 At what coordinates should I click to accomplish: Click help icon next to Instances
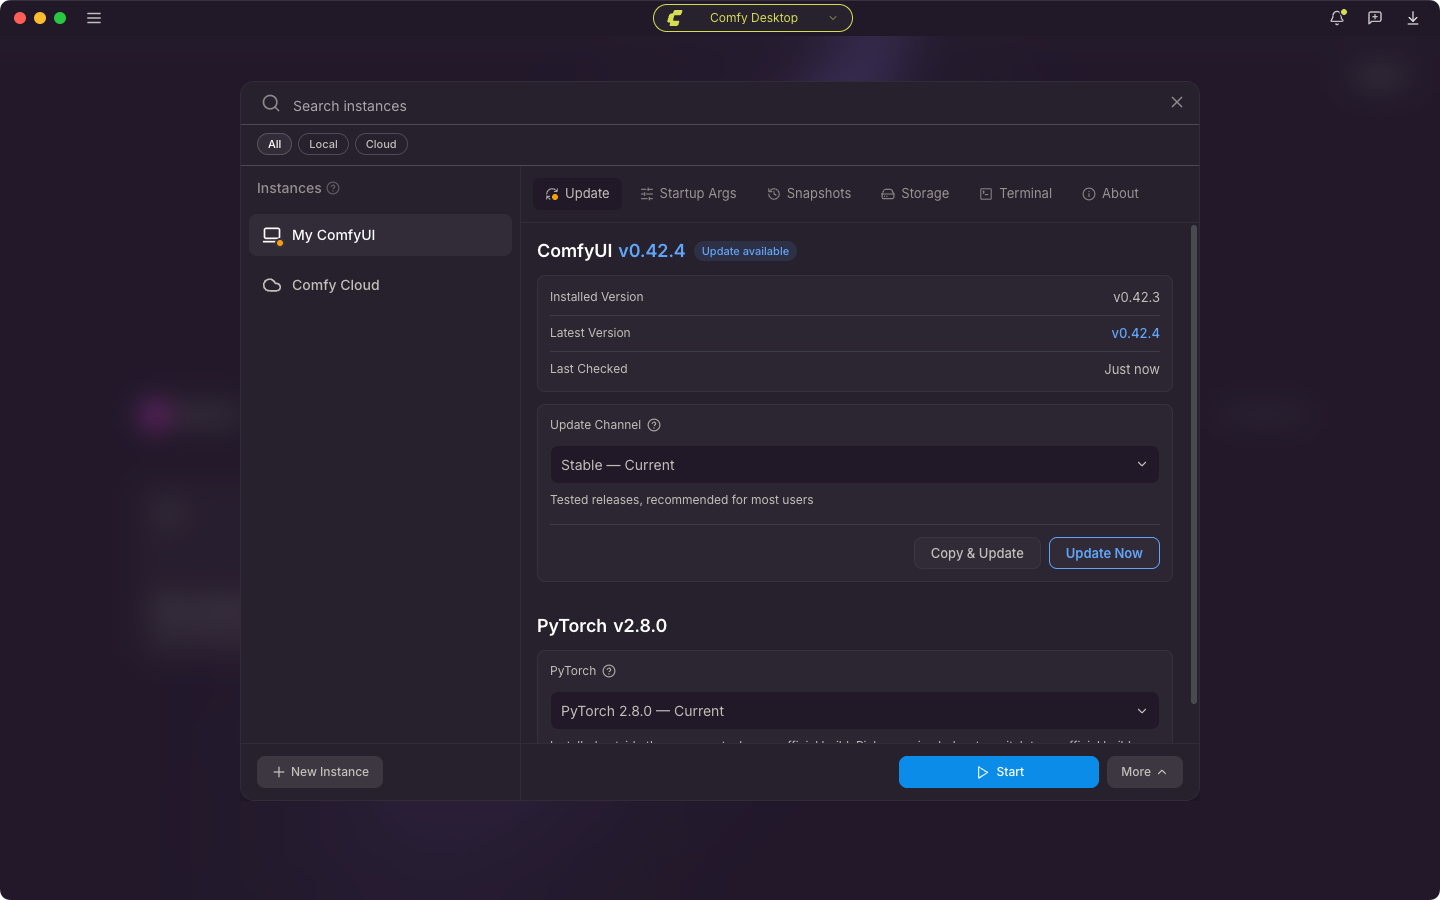point(333,188)
